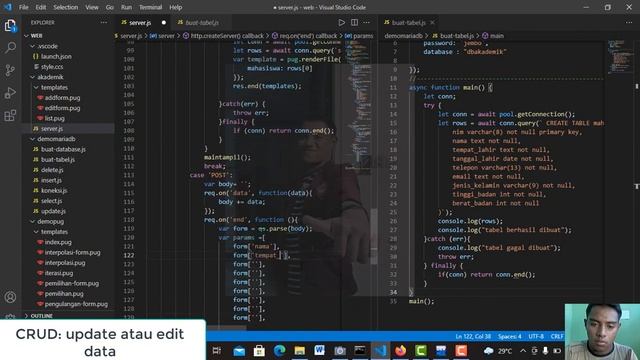Open Run and Debug view
This screenshot has width=640, height=360.
pyautogui.click(x=10, y=93)
